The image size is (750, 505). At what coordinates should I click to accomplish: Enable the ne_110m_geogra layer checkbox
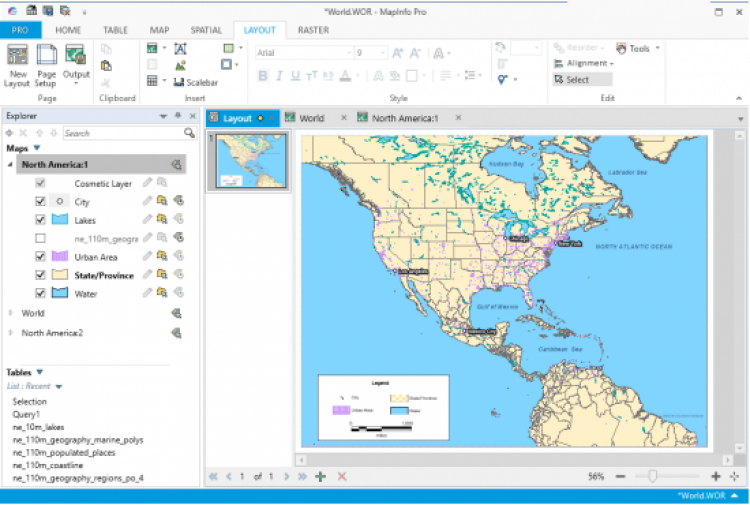point(41,238)
